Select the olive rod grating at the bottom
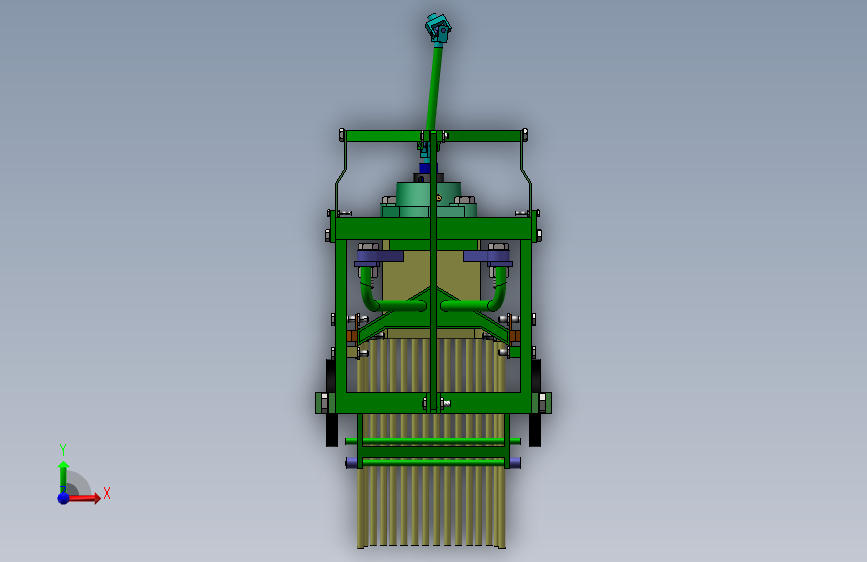The width and height of the screenshot is (867, 562). pyautogui.click(x=431, y=506)
